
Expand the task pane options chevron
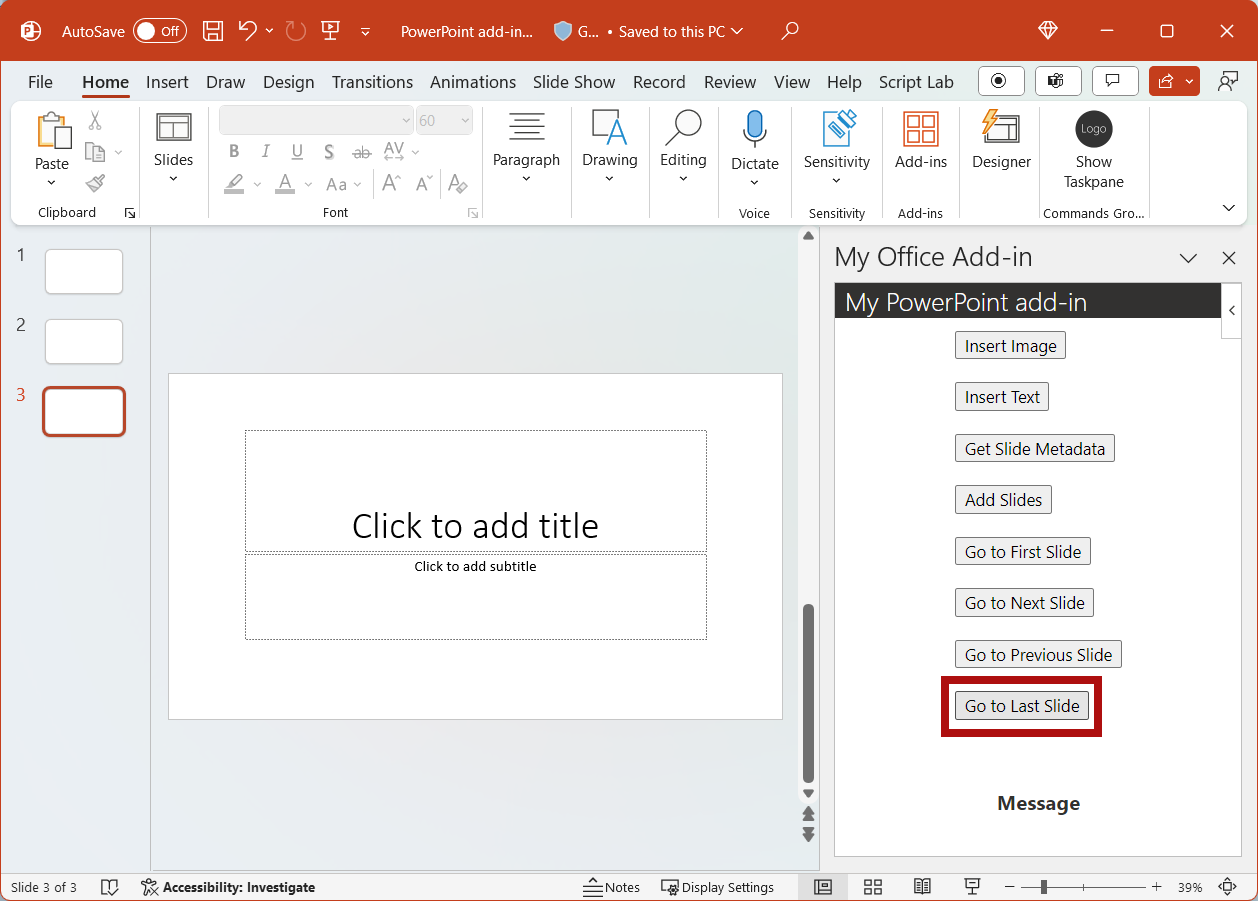1188,258
